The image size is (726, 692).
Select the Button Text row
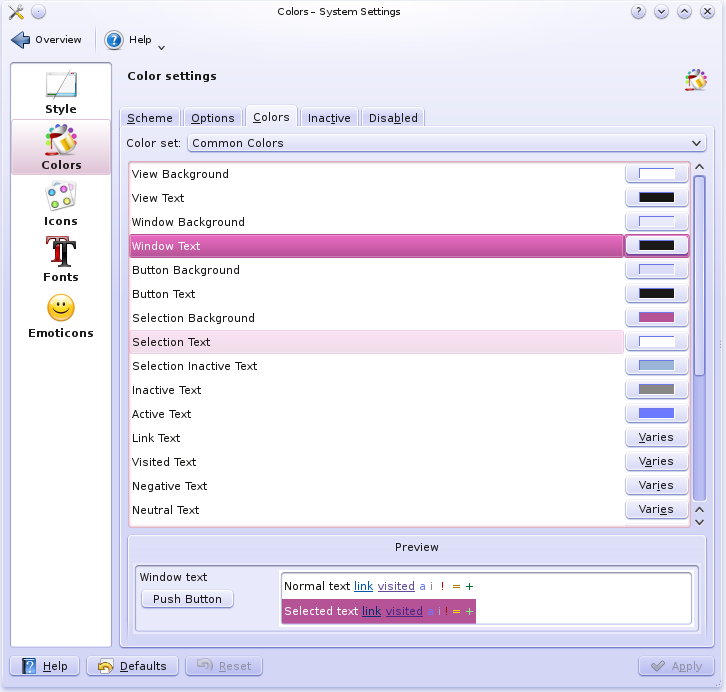pyautogui.click(x=376, y=294)
